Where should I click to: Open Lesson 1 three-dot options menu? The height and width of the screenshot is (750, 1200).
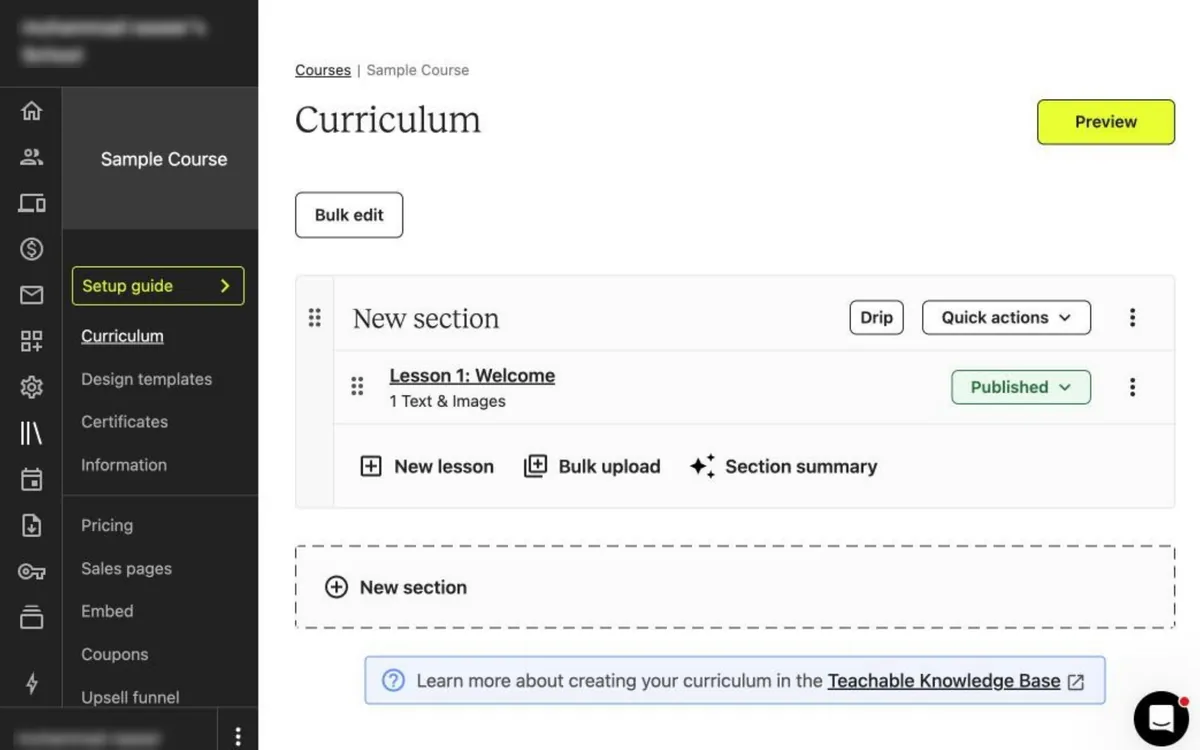click(x=1132, y=387)
